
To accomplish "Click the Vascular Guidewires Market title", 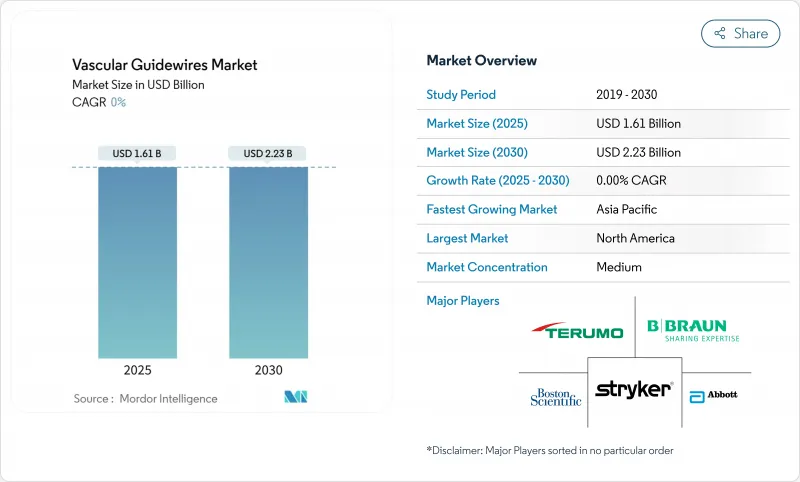I will pos(164,65).
